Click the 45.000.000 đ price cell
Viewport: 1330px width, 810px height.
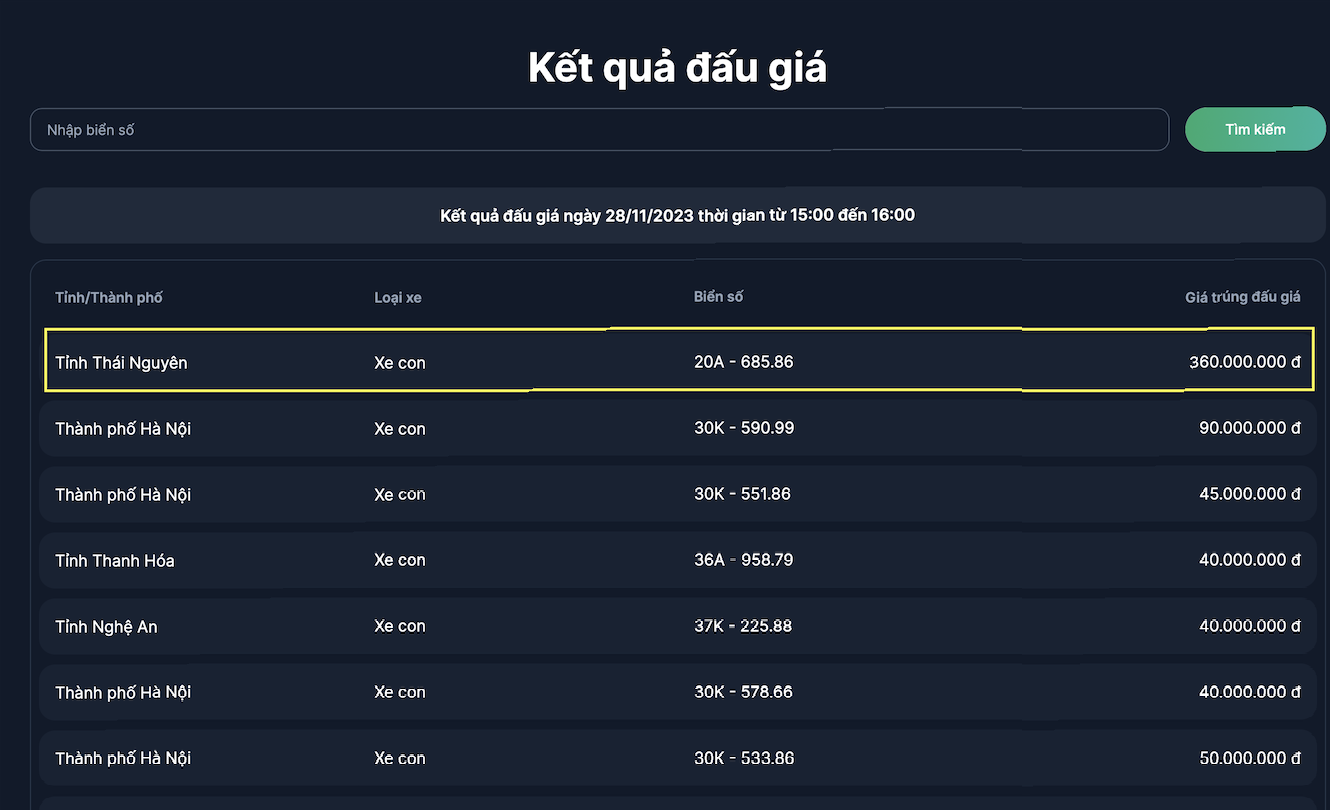(x=1249, y=494)
